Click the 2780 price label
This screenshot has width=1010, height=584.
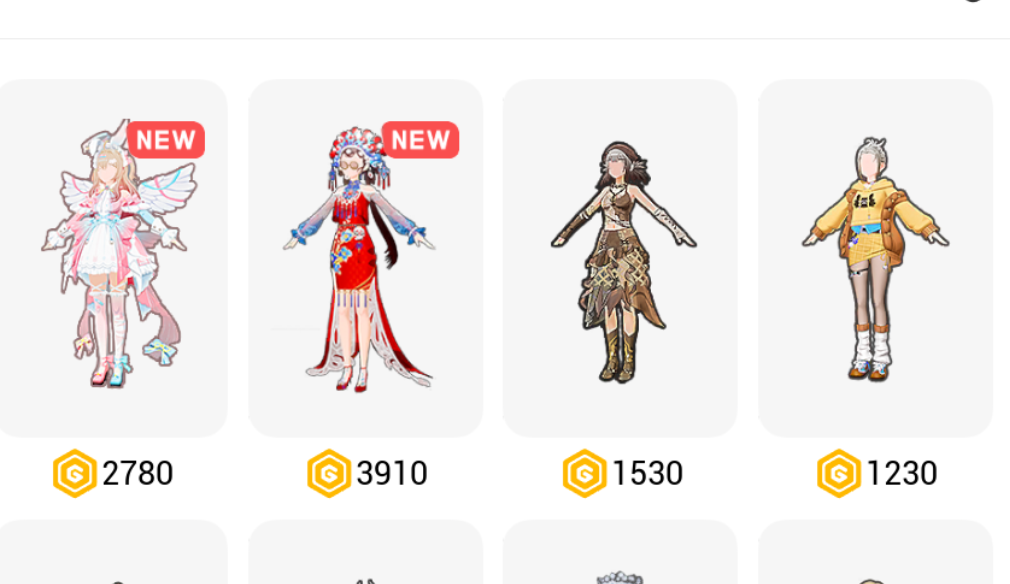tap(138, 473)
